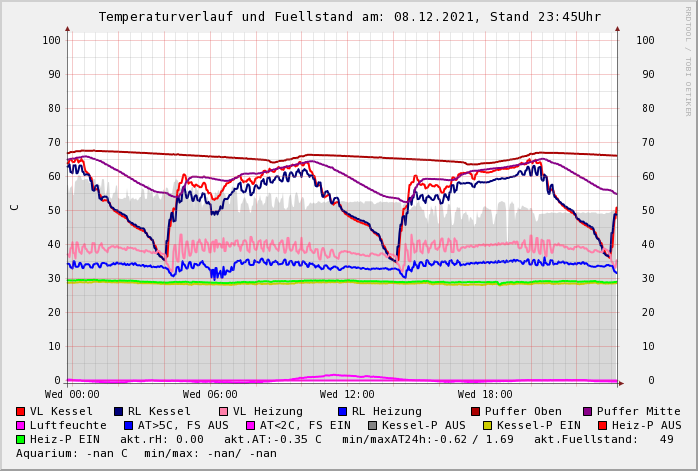Click the Temperaturverlauf und Fuellstand chart title
This screenshot has width=698, height=471.
(349, 17)
